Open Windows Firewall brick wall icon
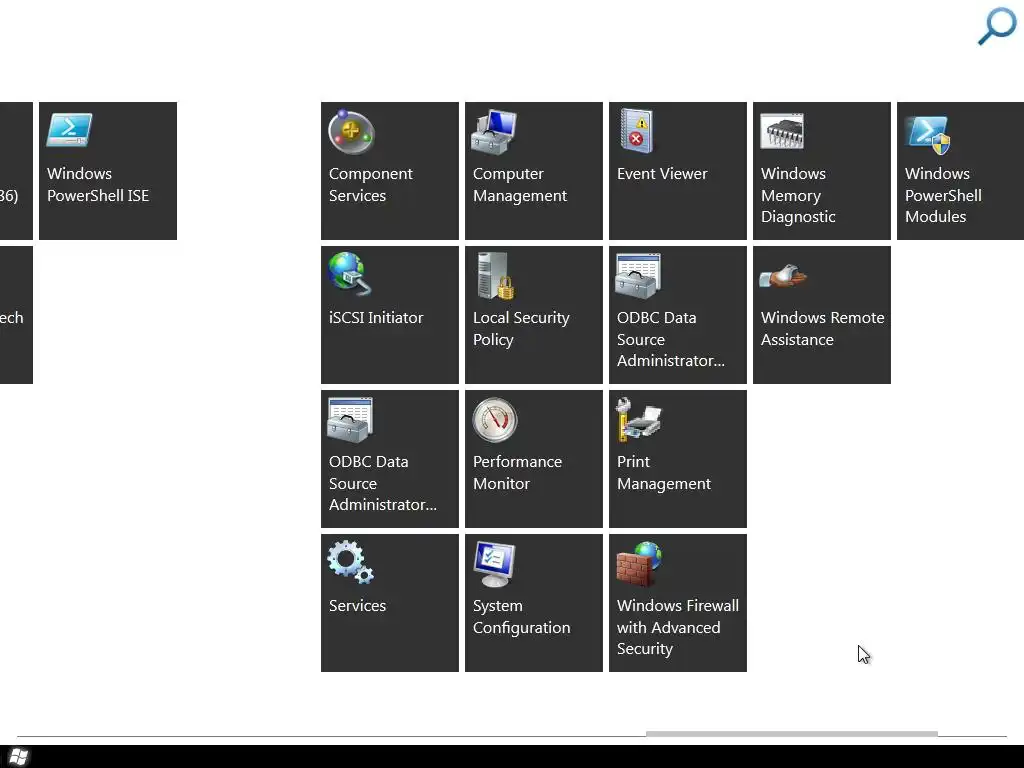 (x=639, y=564)
